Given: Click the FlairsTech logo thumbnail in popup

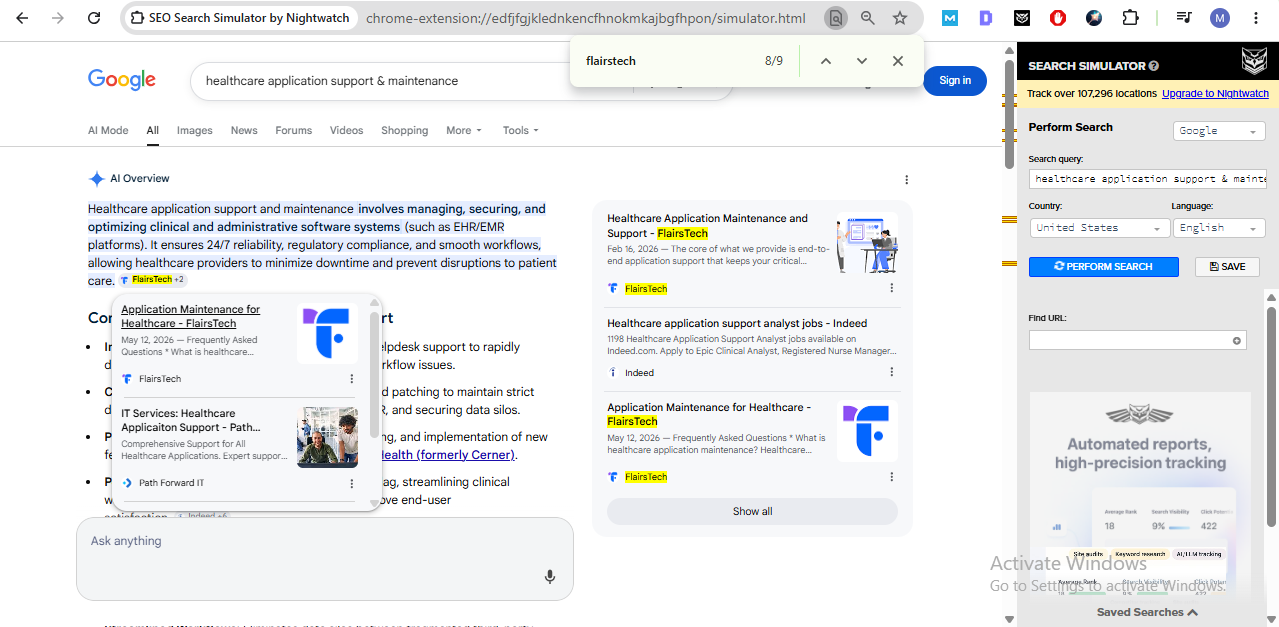Looking at the screenshot, I should click(x=327, y=334).
